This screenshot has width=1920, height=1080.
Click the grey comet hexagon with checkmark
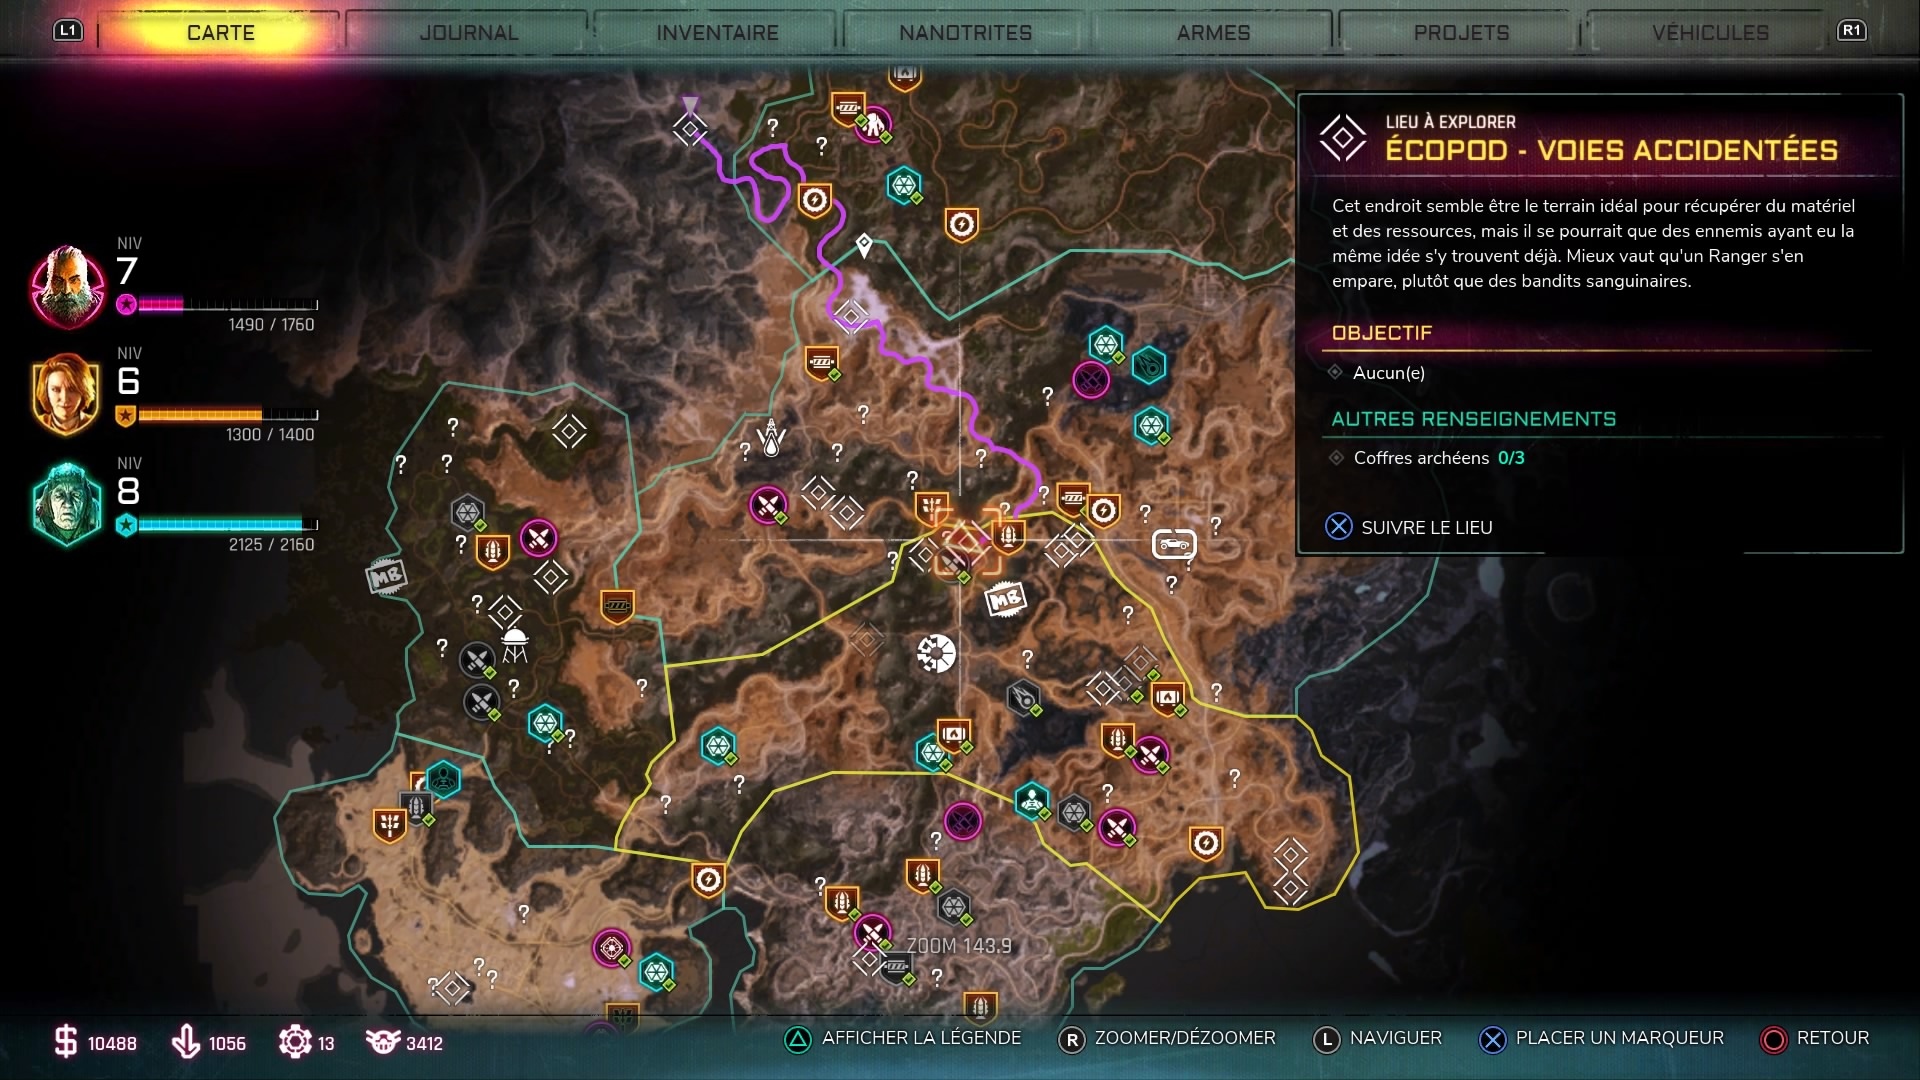point(1024,697)
